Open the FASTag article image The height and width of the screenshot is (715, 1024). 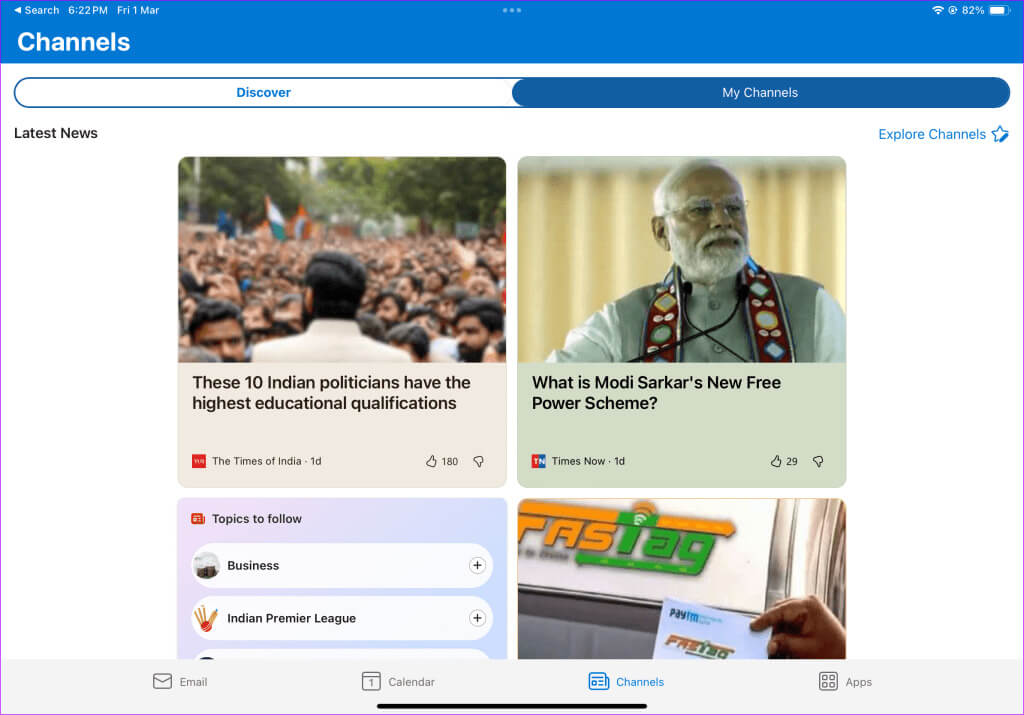pyautogui.click(x=682, y=579)
